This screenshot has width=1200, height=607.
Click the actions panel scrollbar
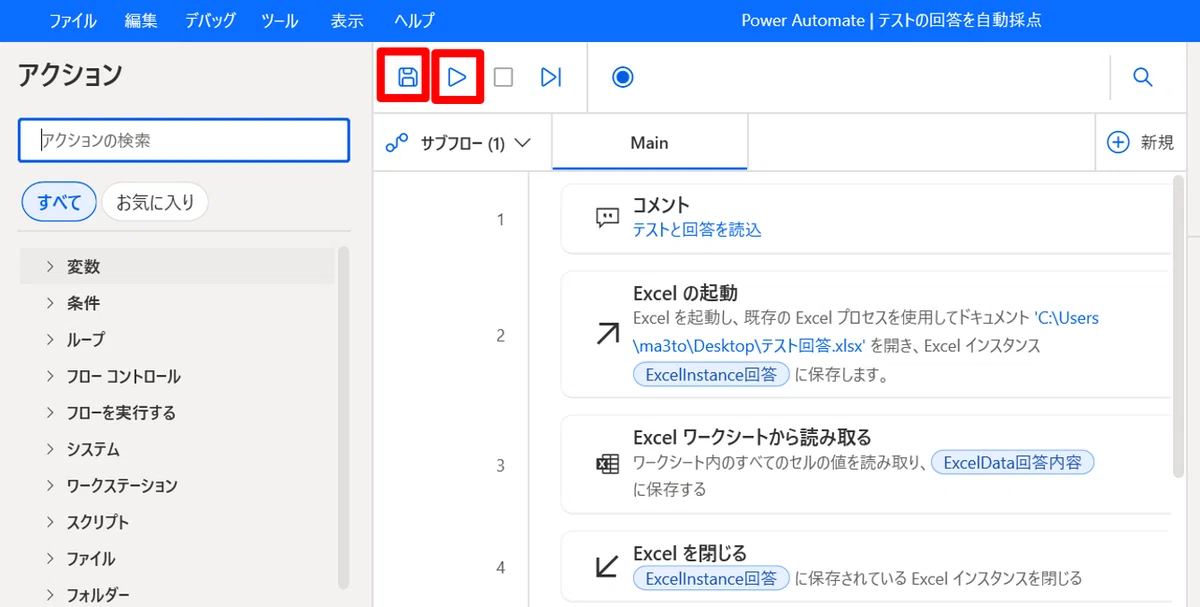pos(344,418)
